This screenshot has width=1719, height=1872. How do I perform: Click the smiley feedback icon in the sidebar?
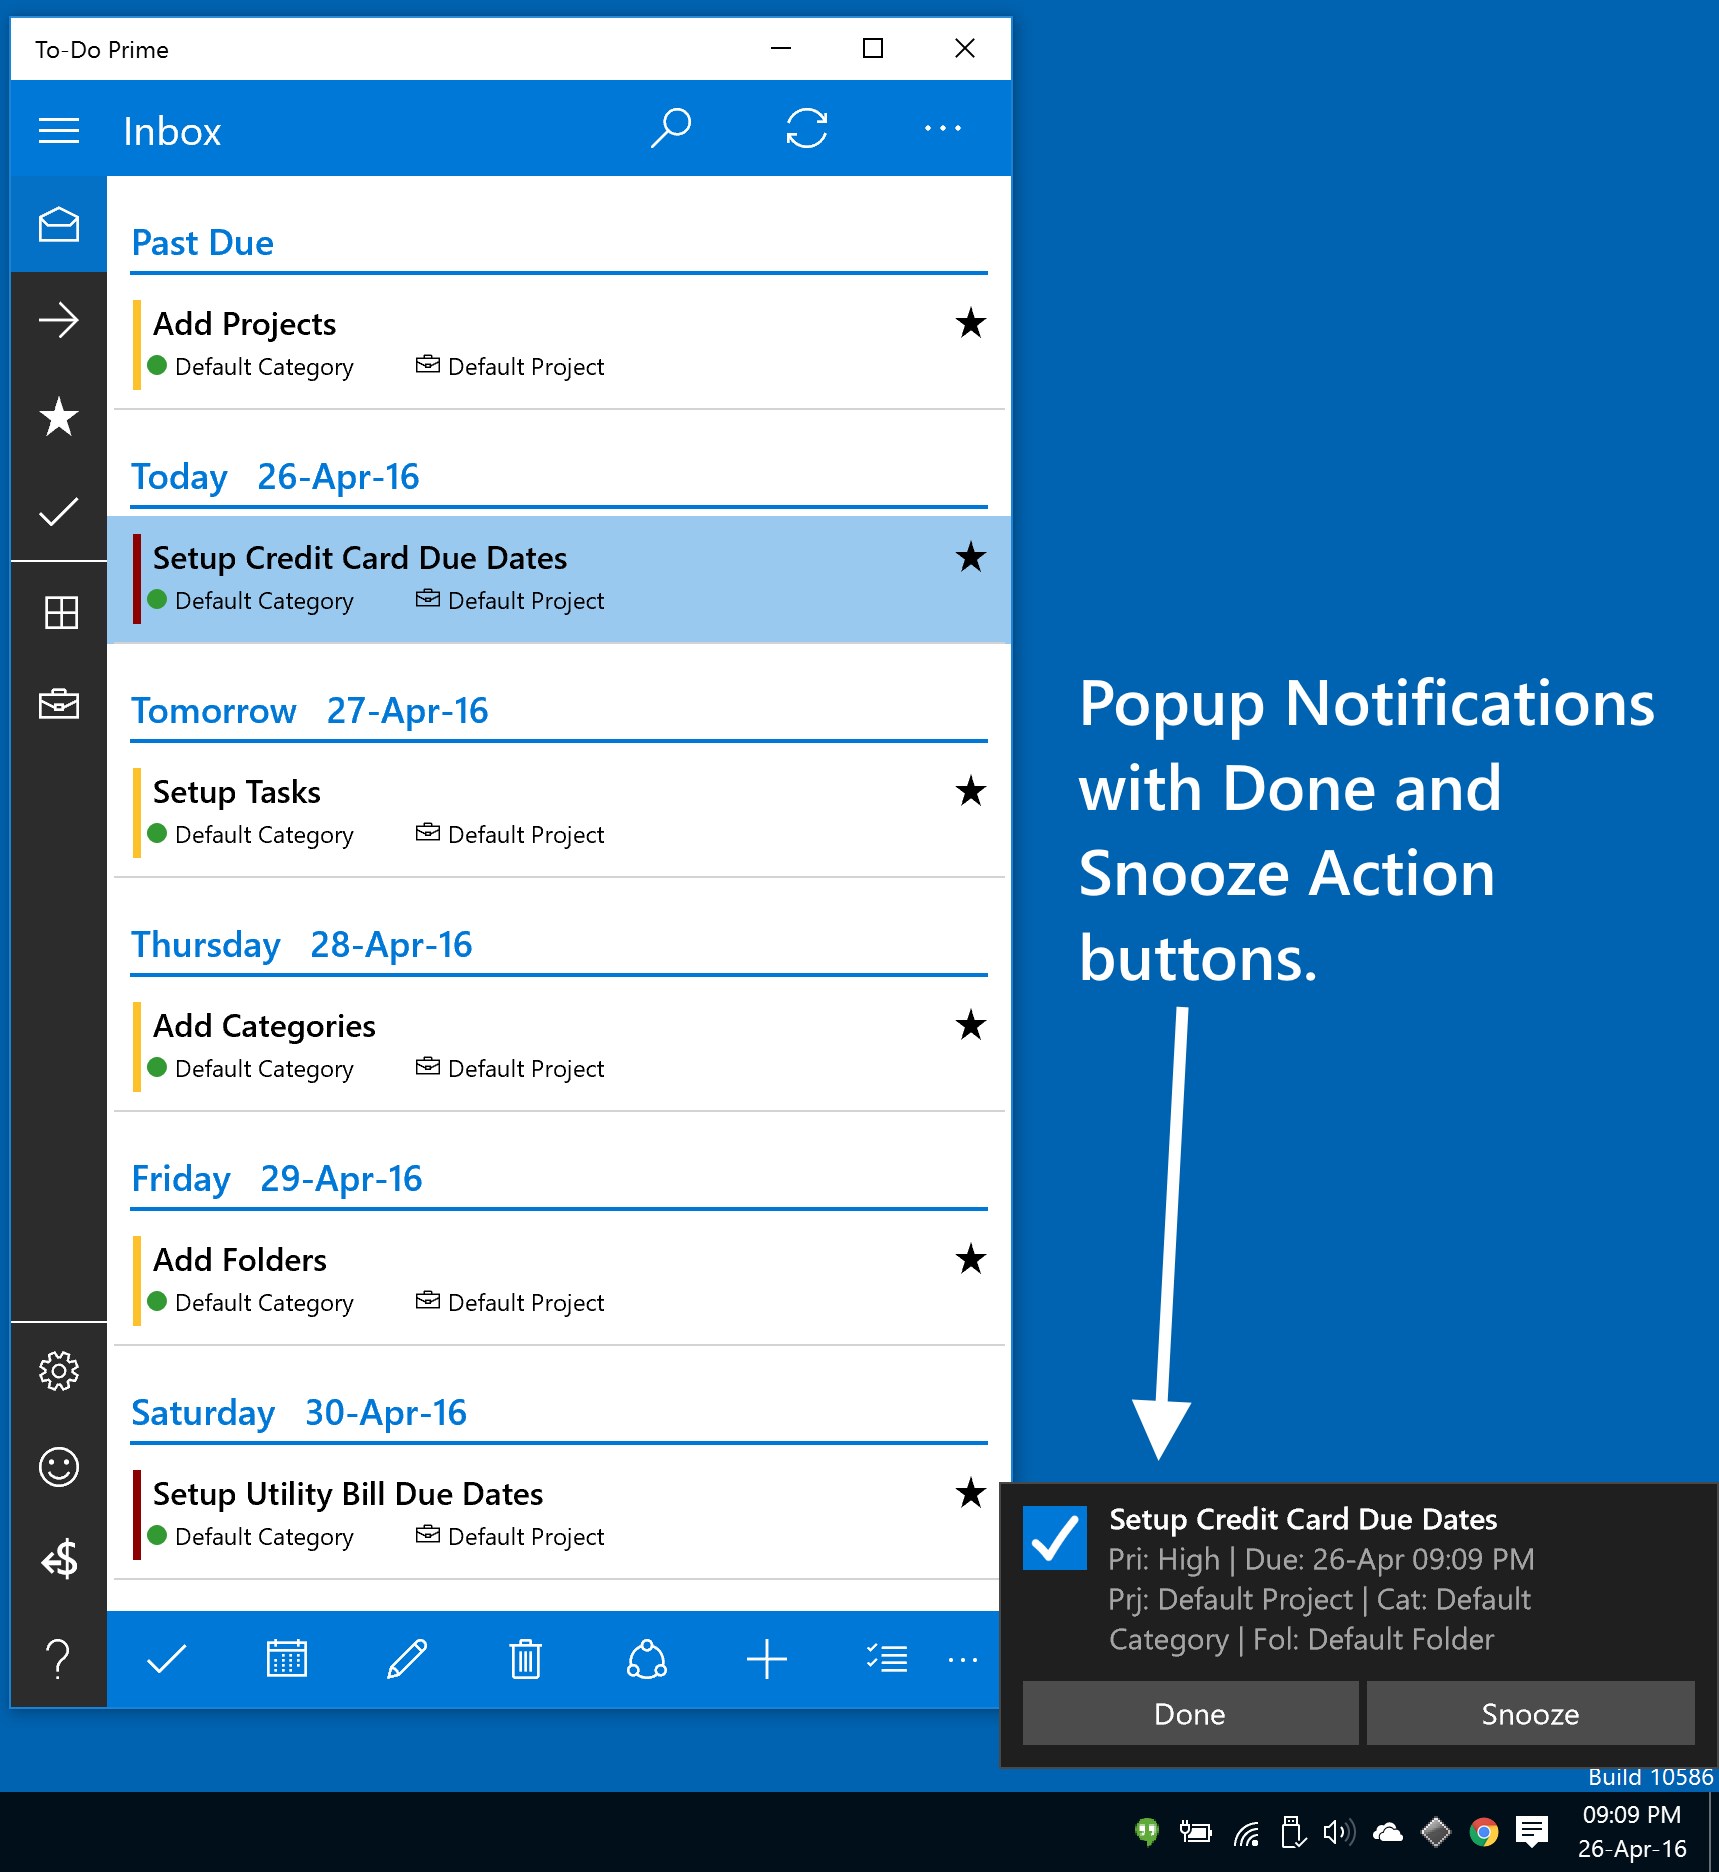pos(59,1467)
